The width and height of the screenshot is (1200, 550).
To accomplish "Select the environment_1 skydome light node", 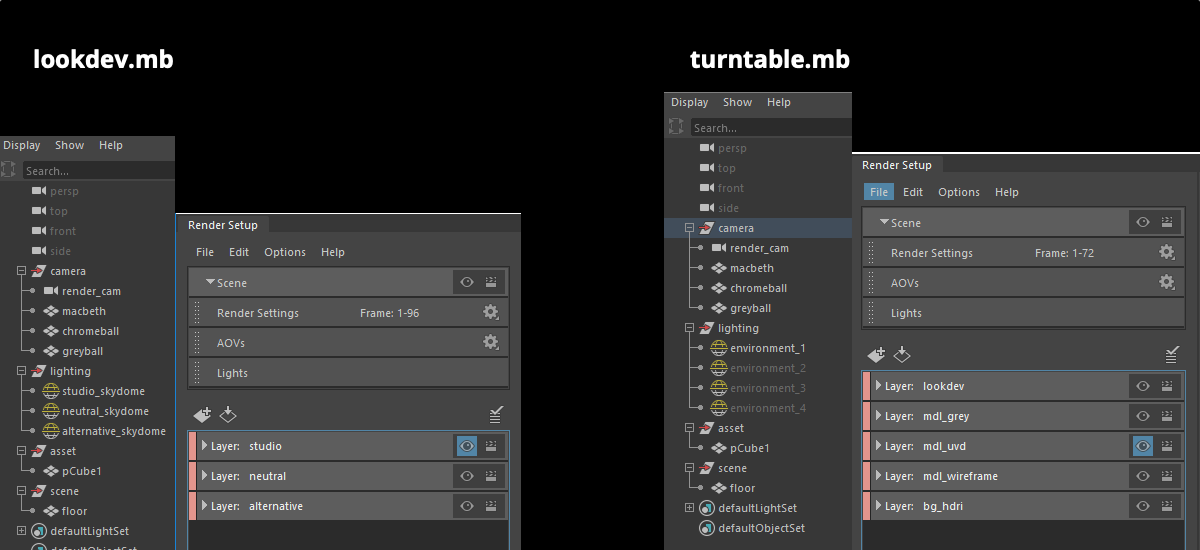I will point(767,348).
